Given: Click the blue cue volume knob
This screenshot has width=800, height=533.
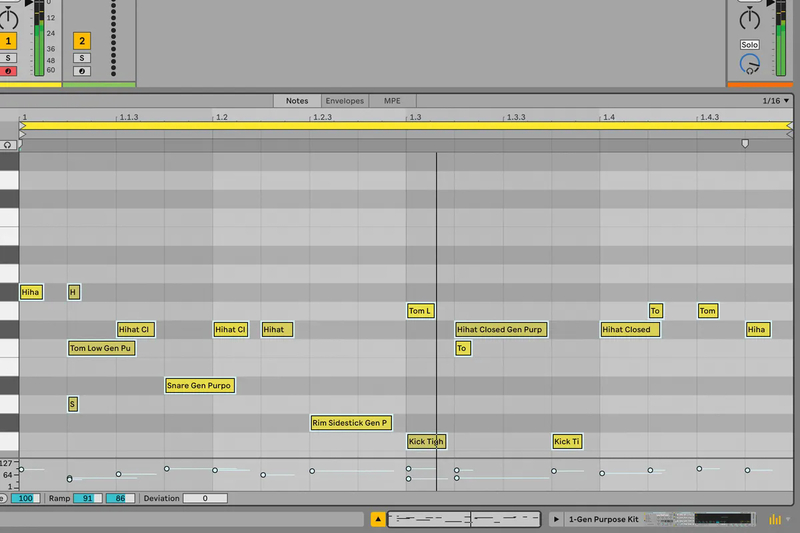Looking at the screenshot, I should pyautogui.click(x=749, y=64).
